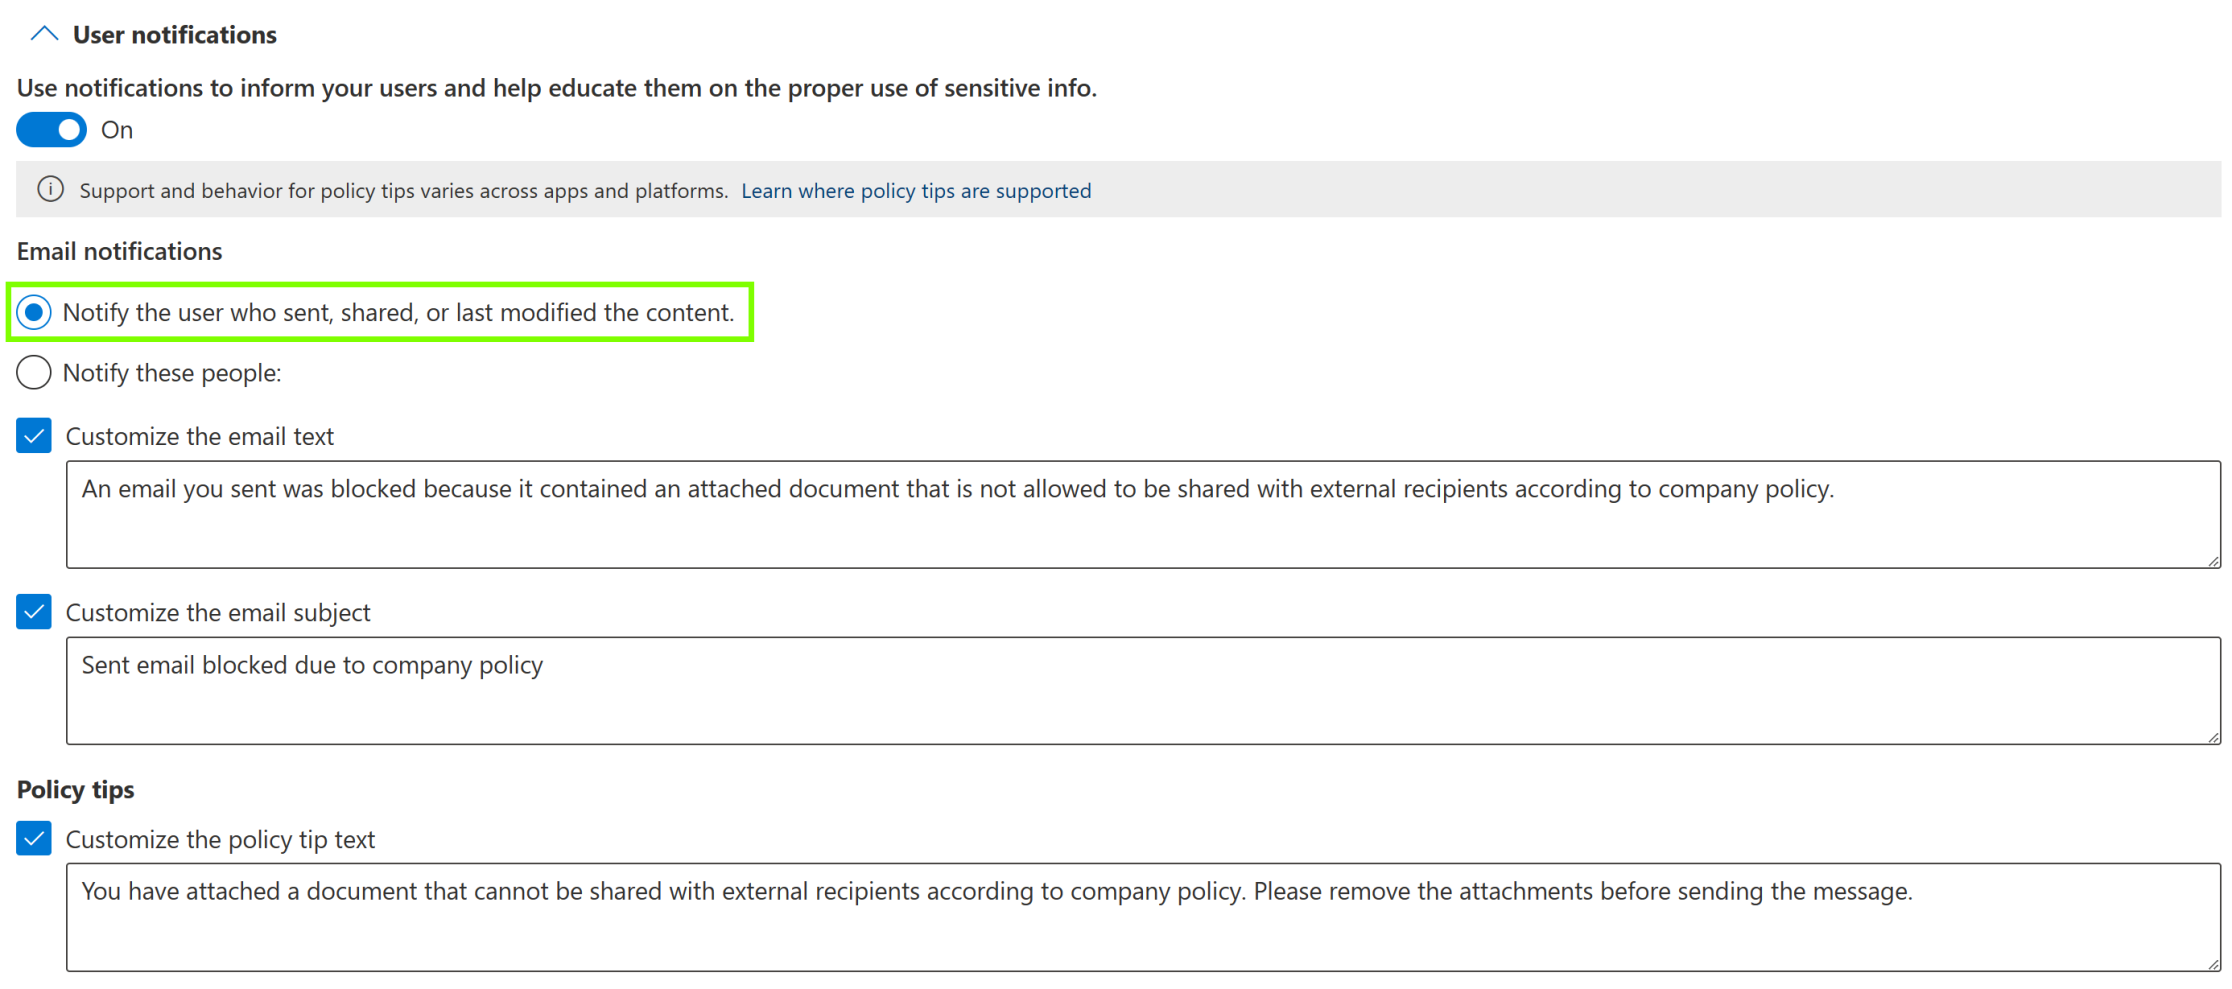Disable Customize the policy tip text
The image size is (2232, 989).
click(x=33, y=838)
